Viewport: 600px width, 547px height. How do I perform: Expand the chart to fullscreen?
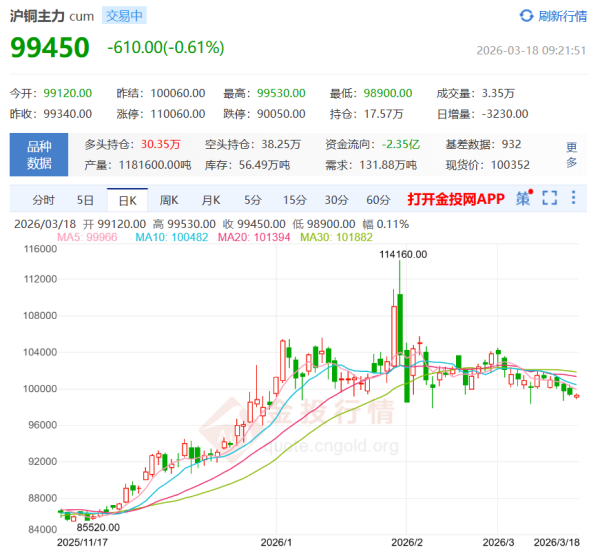[549, 198]
